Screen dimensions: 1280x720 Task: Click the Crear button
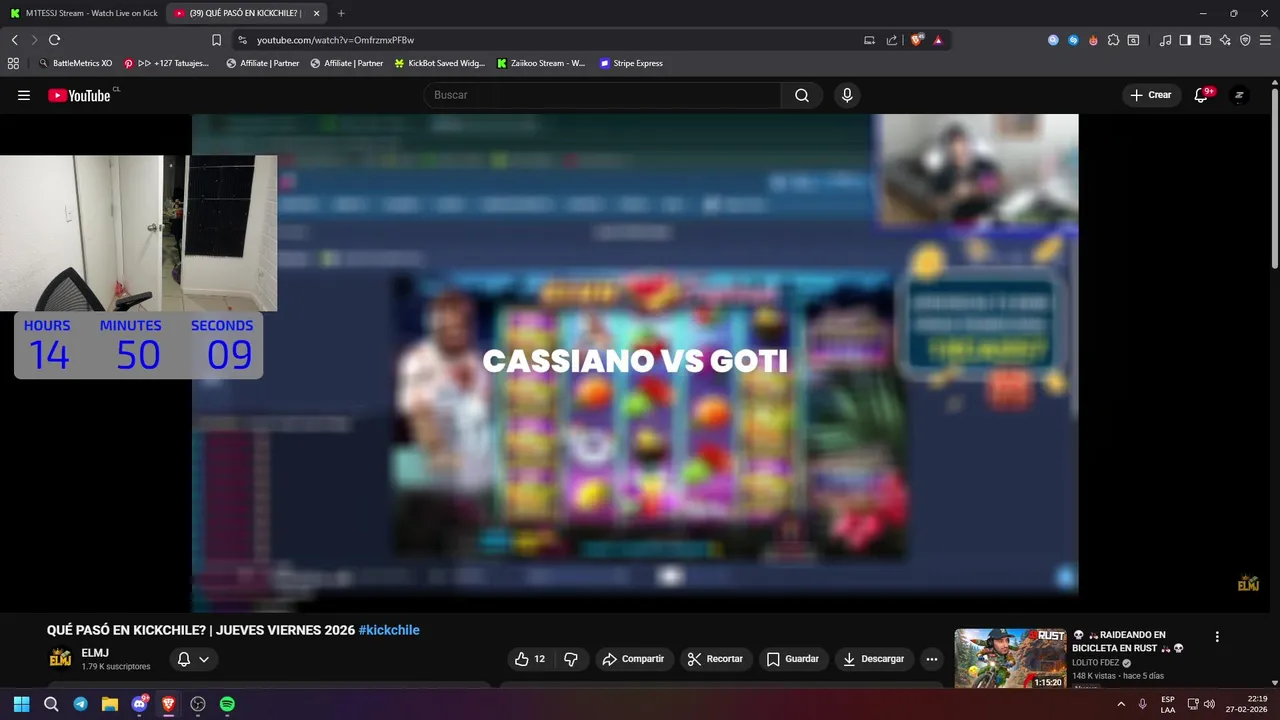(x=1151, y=95)
